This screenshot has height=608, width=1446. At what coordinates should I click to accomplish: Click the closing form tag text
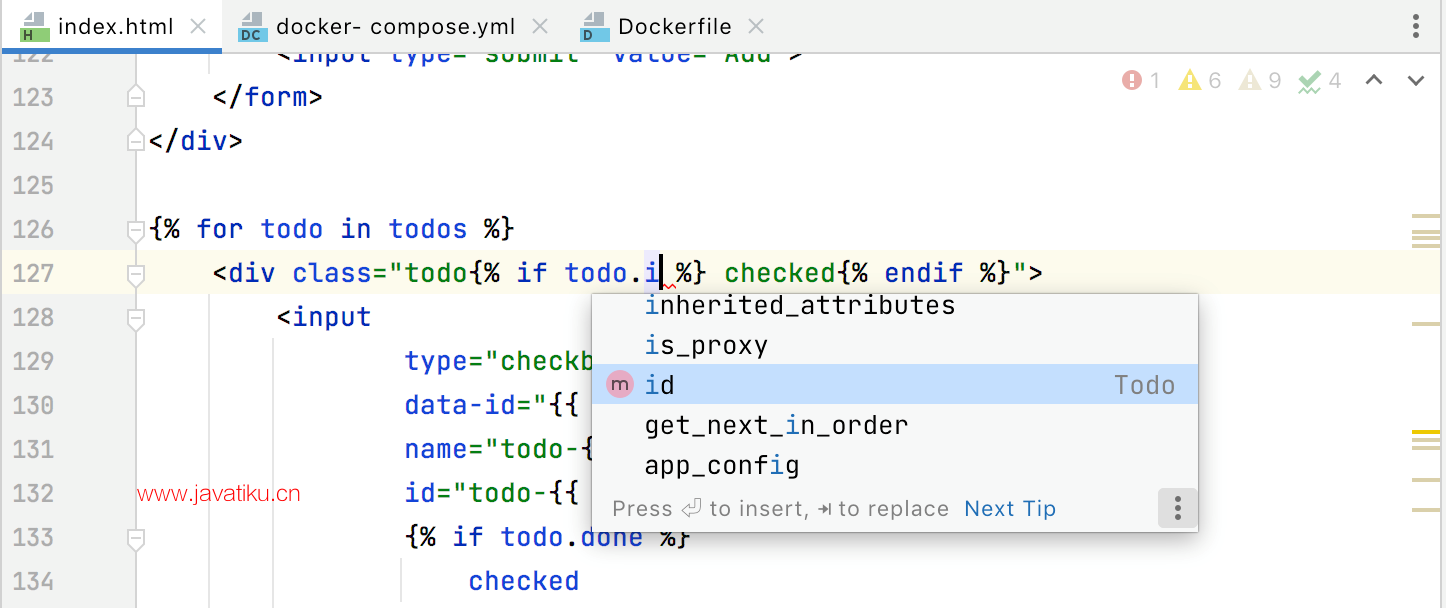268,97
